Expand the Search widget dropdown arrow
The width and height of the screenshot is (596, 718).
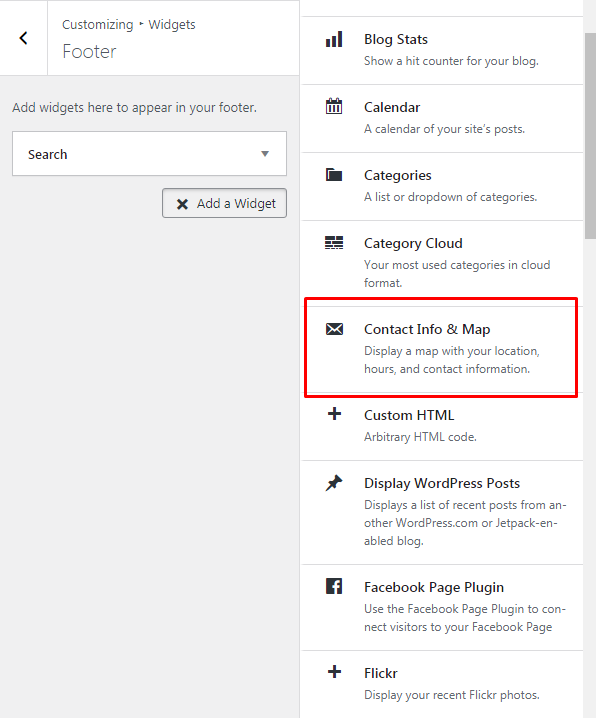pos(265,154)
